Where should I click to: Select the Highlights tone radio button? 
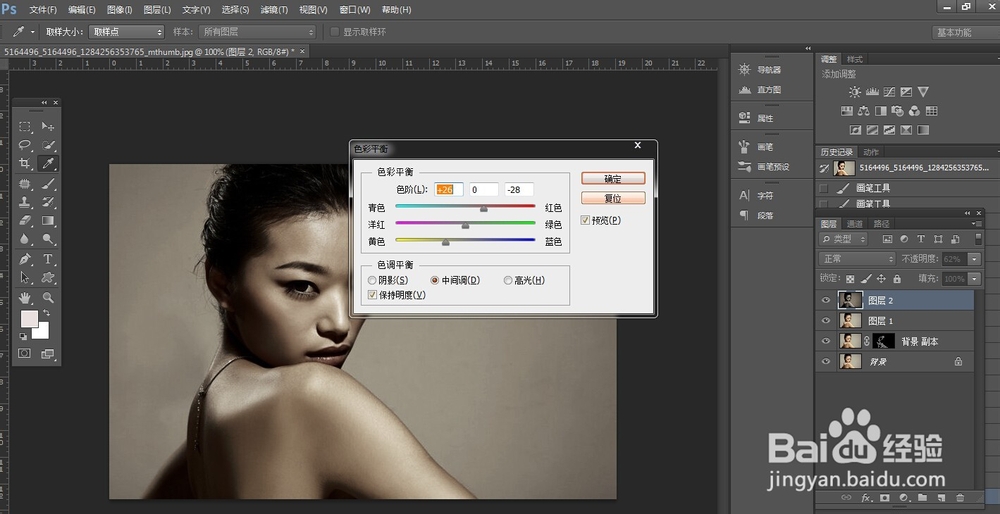click(509, 280)
